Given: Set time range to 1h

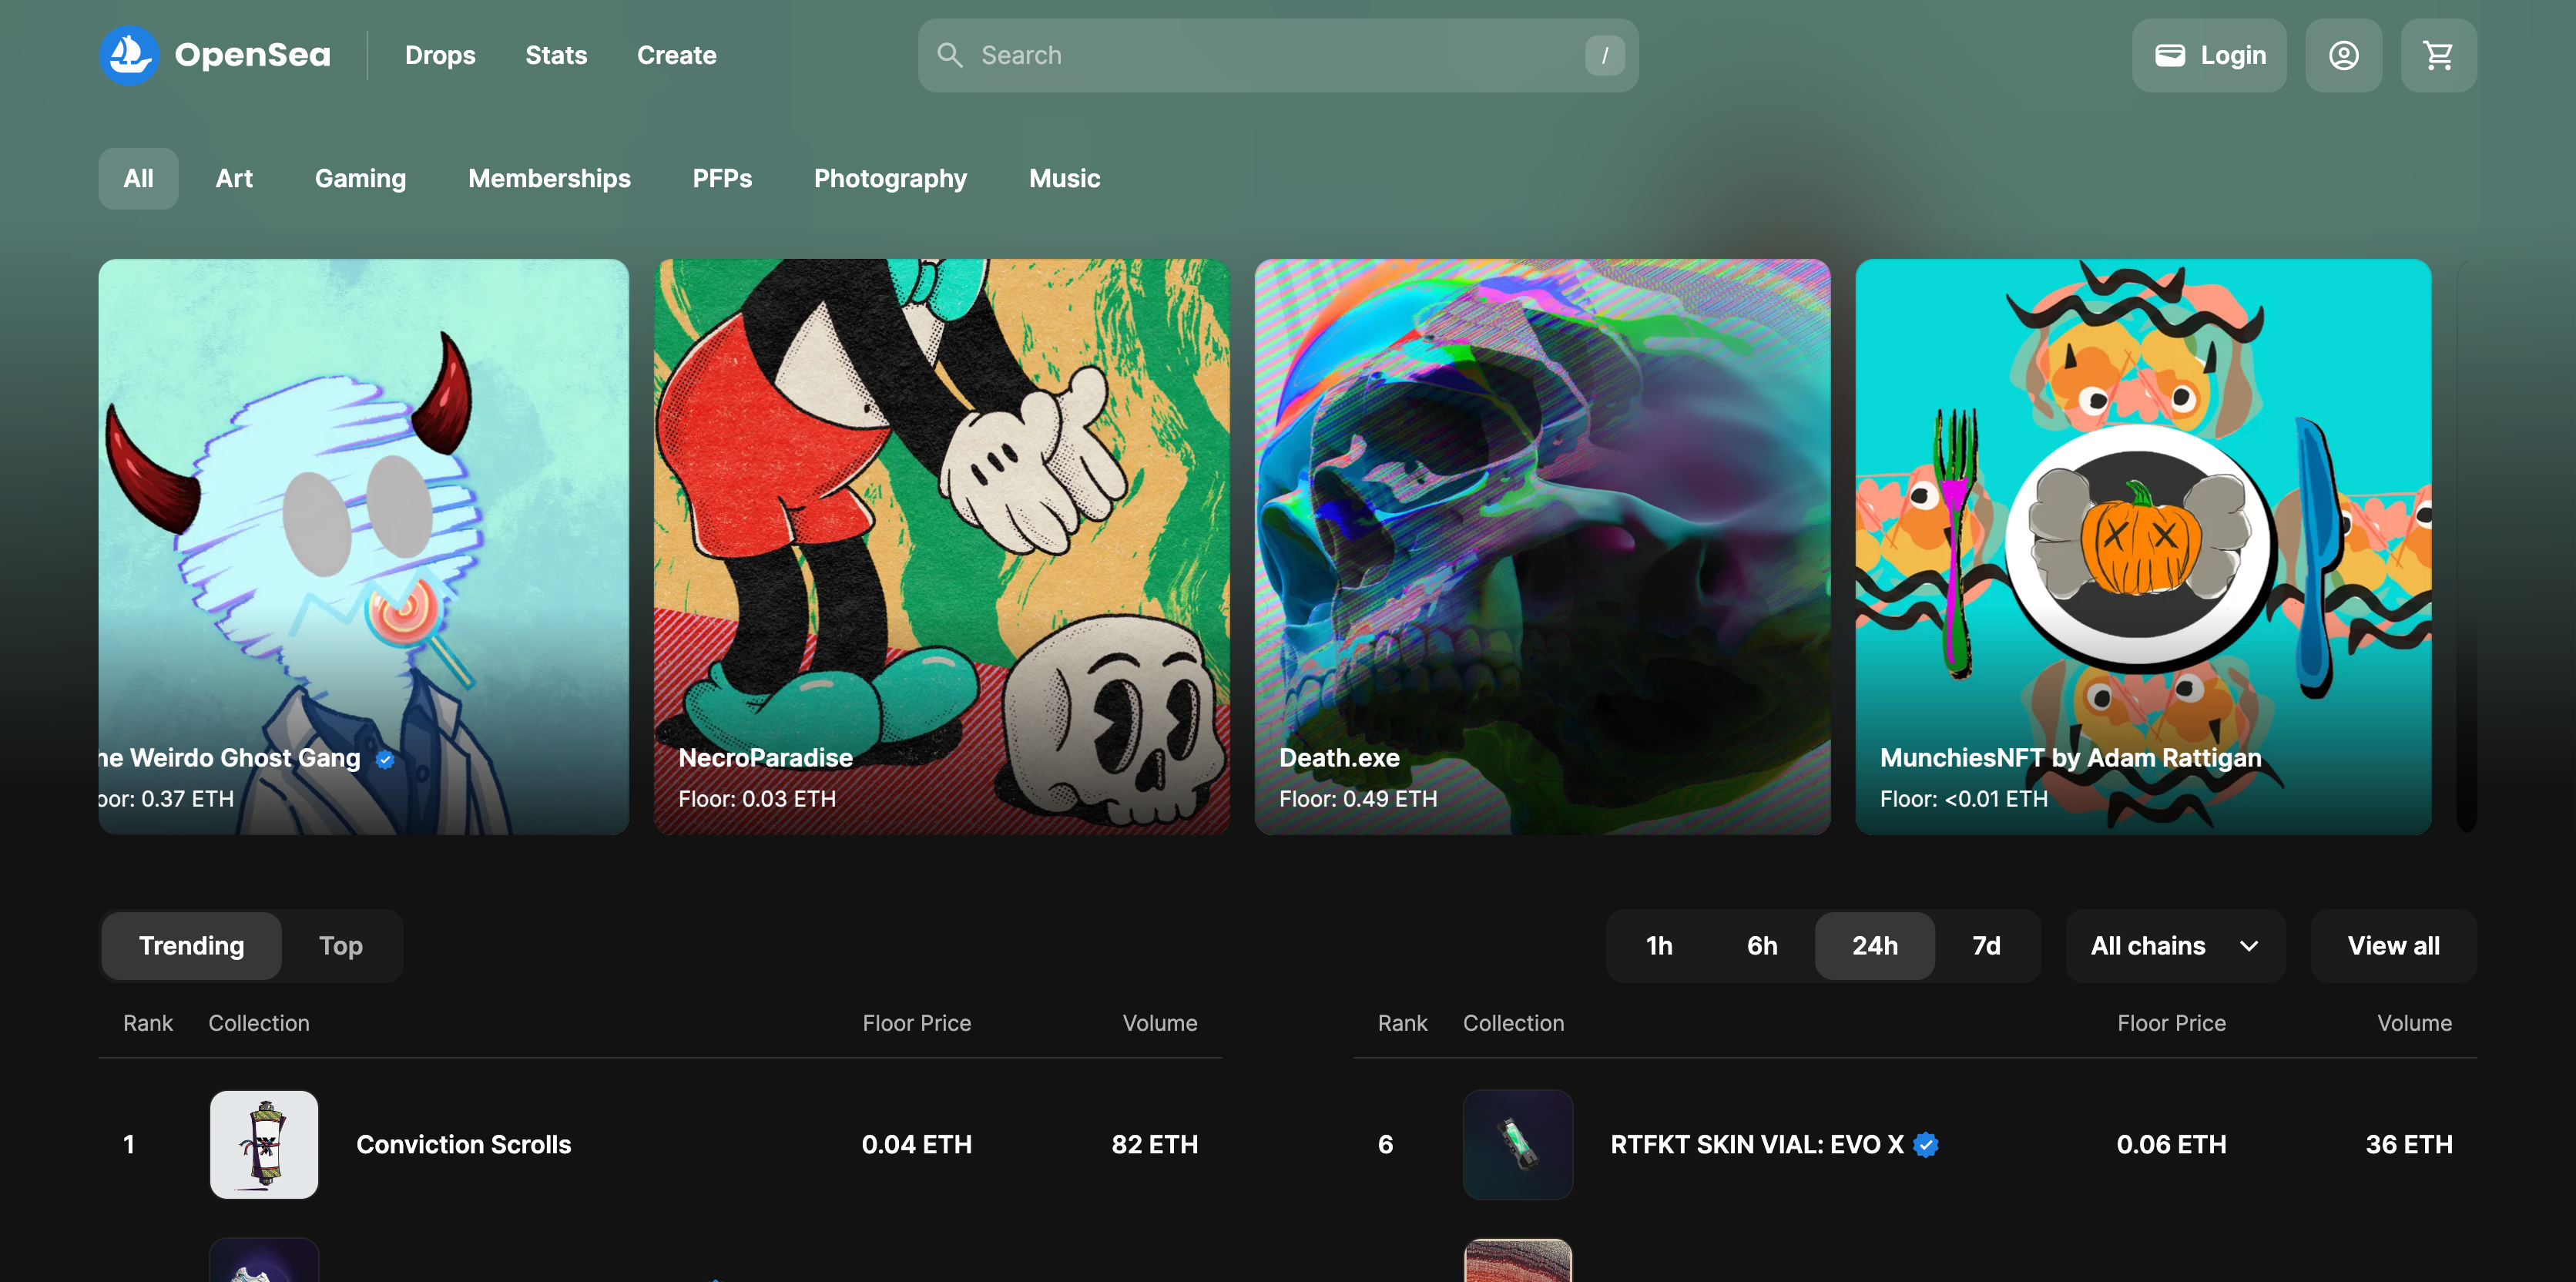Looking at the screenshot, I should click(1659, 945).
